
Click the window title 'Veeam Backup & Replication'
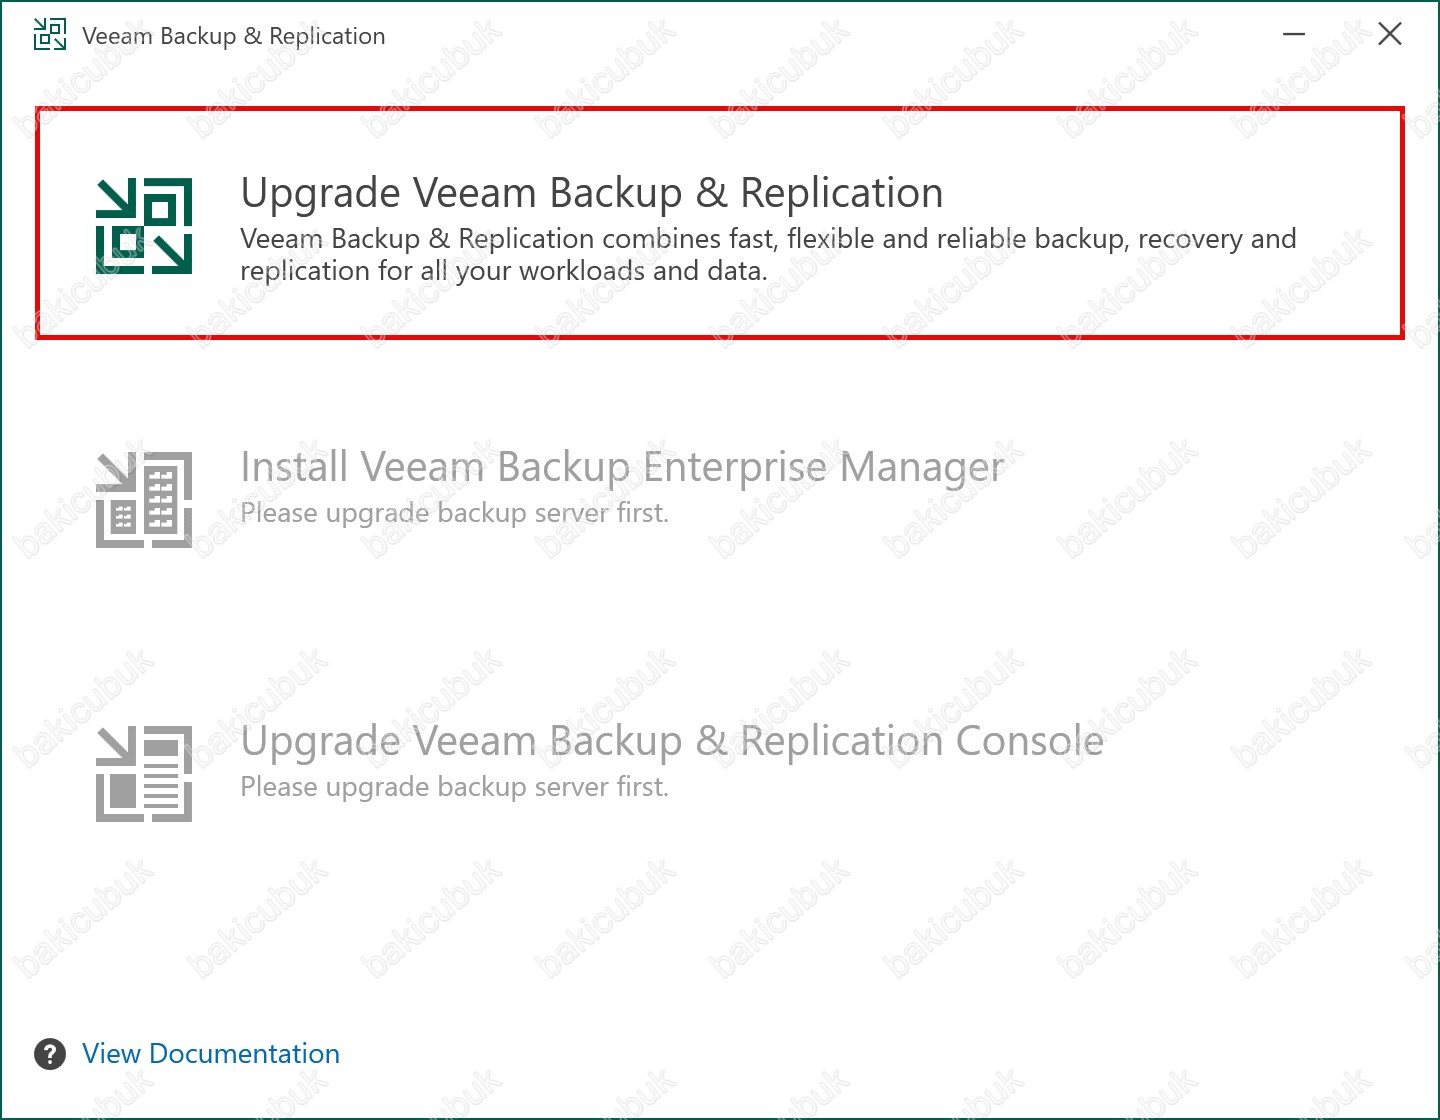[x=233, y=36]
